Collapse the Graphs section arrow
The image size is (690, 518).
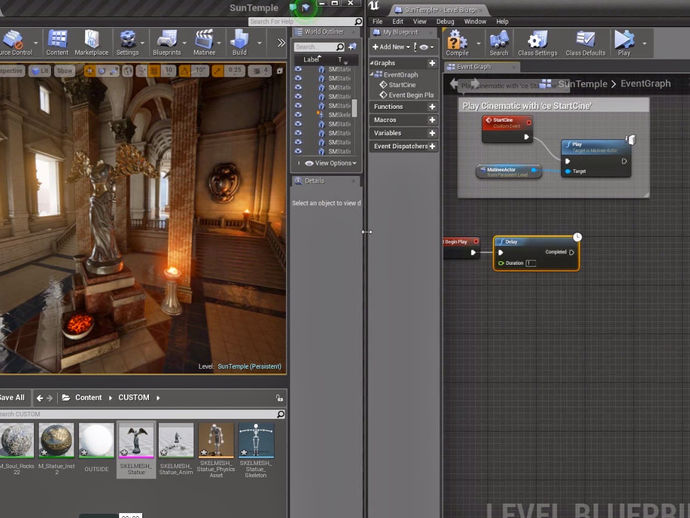tap(371, 63)
